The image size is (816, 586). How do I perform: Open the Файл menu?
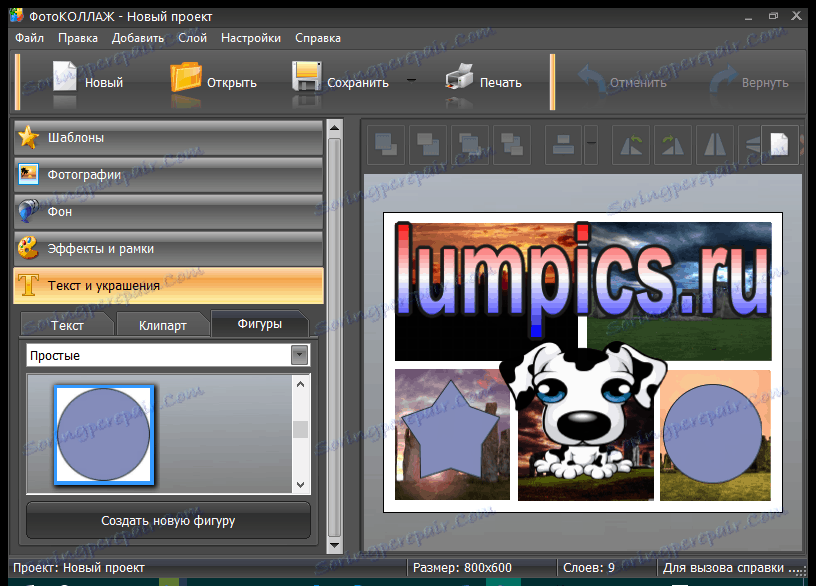pyautogui.click(x=29, y=38)
